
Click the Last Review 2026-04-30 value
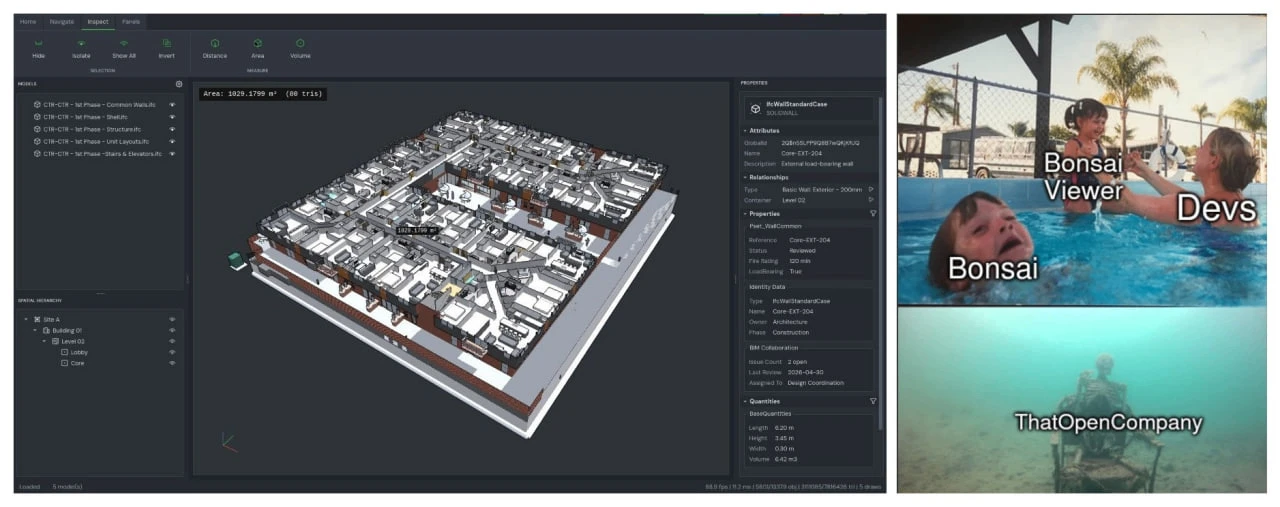pos(808,371)
